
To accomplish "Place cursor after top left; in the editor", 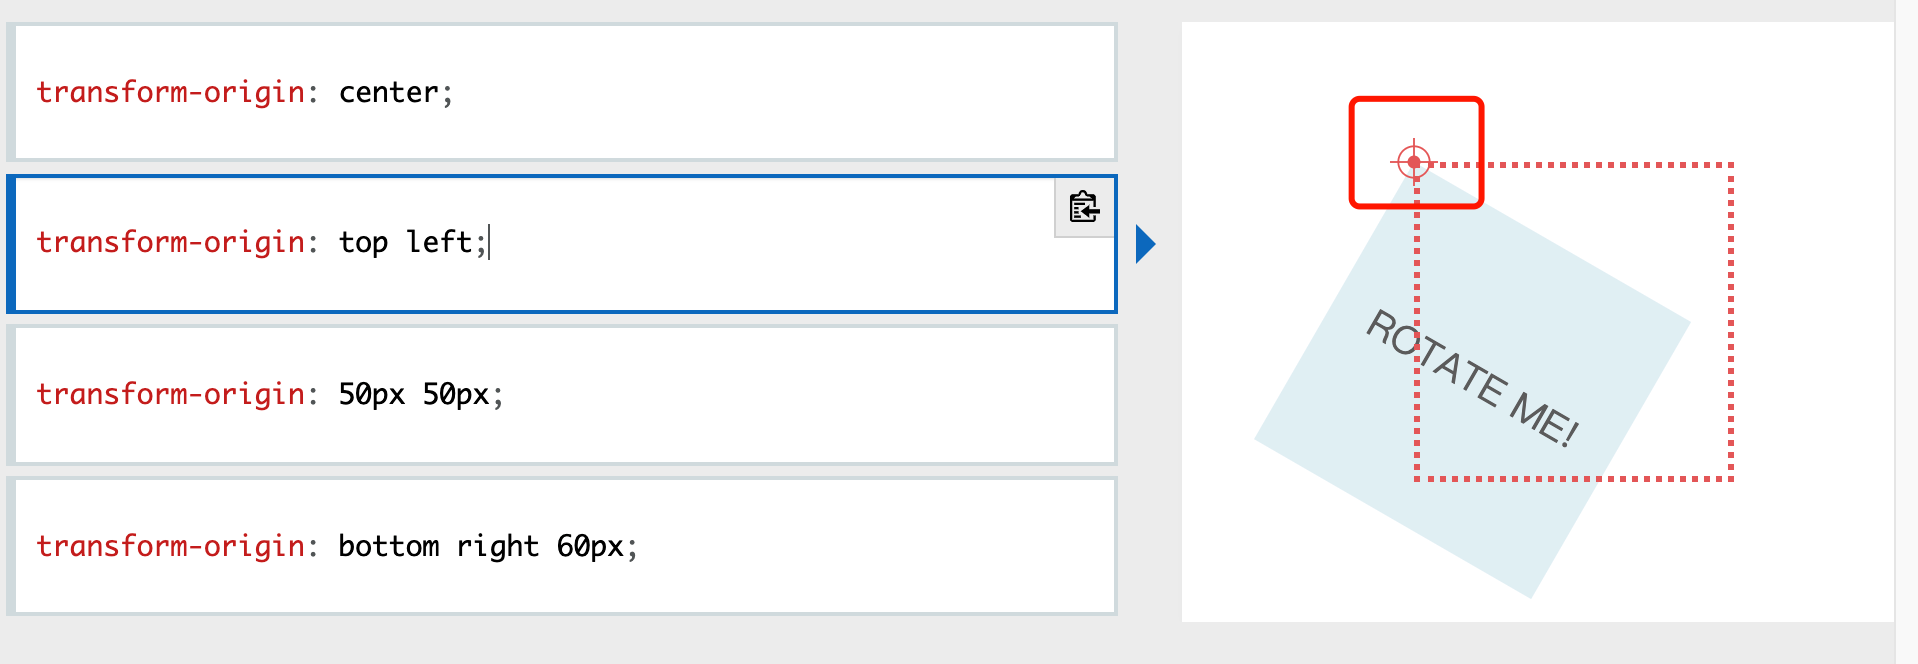I will click(x=489, y=242).
